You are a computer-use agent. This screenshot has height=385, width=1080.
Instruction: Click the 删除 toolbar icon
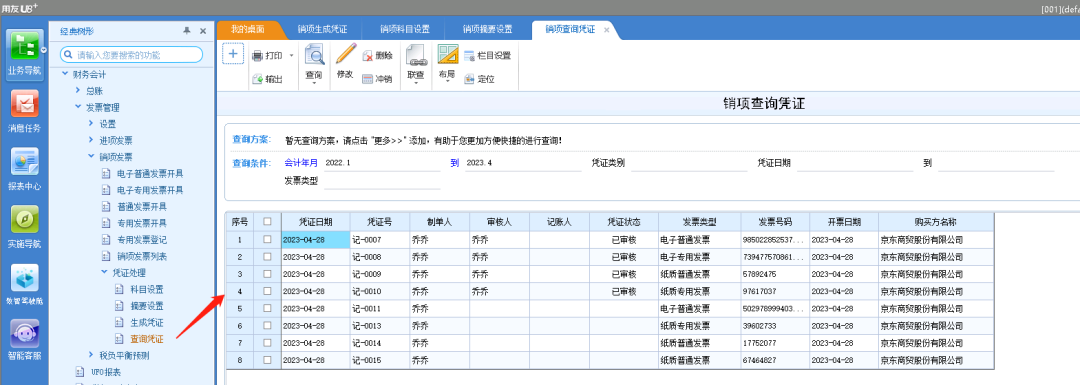(x=368, y=56)
